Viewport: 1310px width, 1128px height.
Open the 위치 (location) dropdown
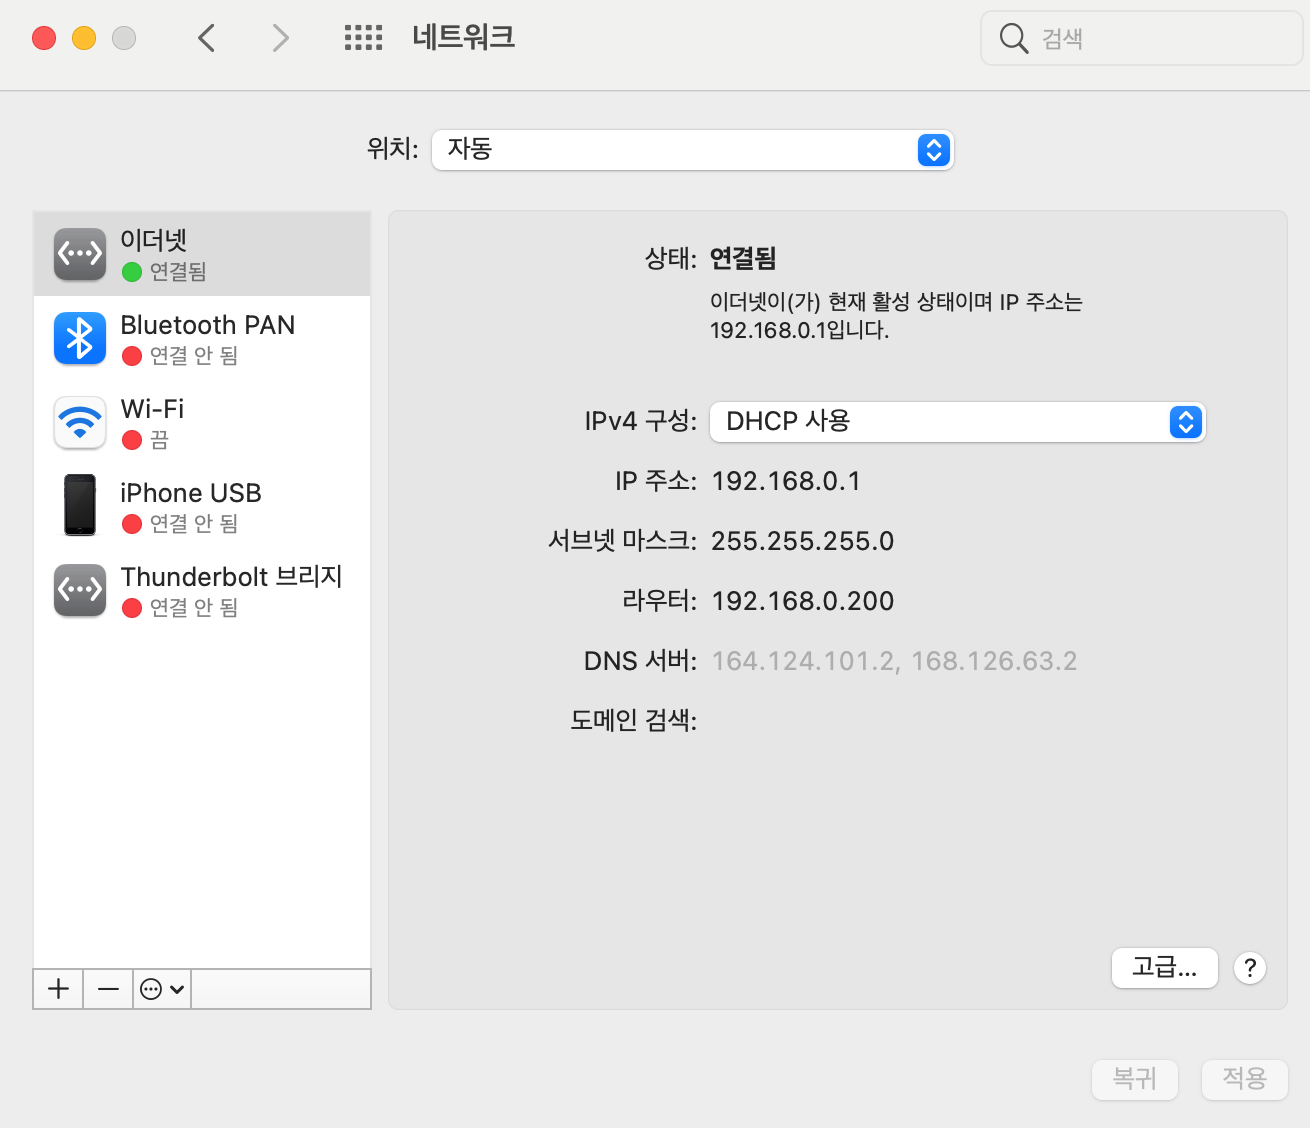692,150
